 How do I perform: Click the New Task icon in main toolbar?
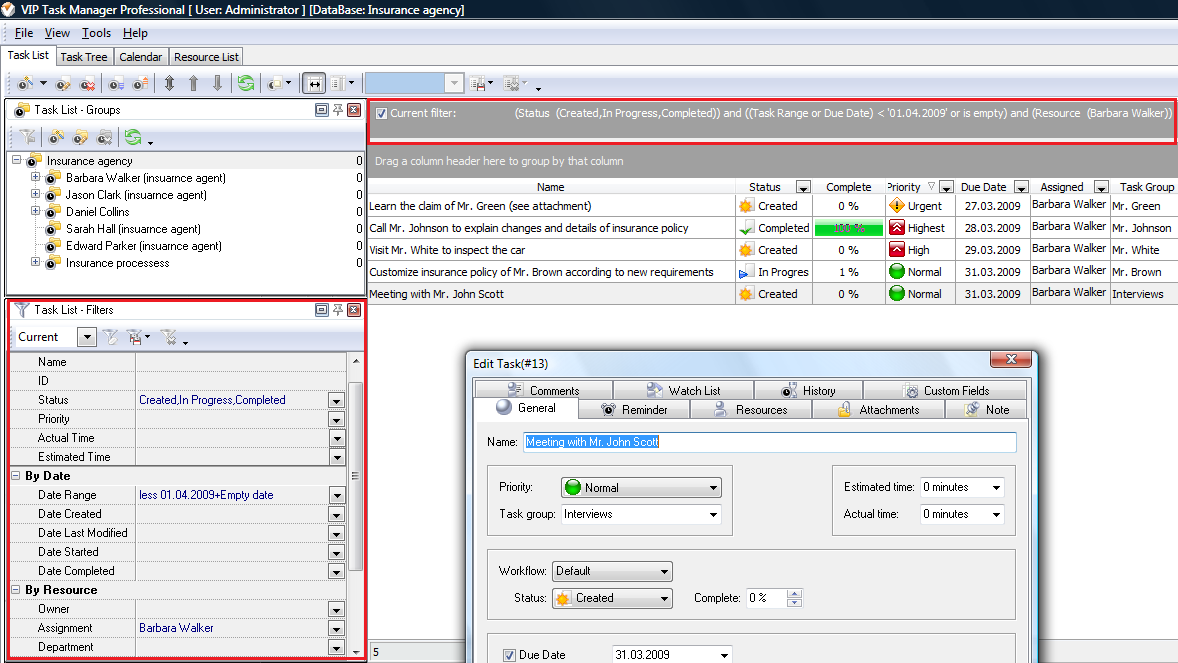coord(26,83)
